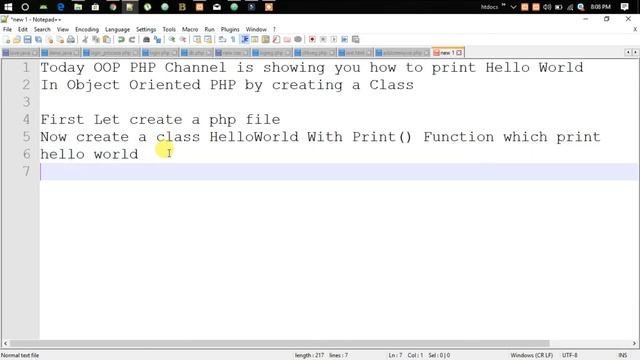Click the Zoom Out toolbar icon
This screenshot has width=640, height=360.
tap(183, 40)
